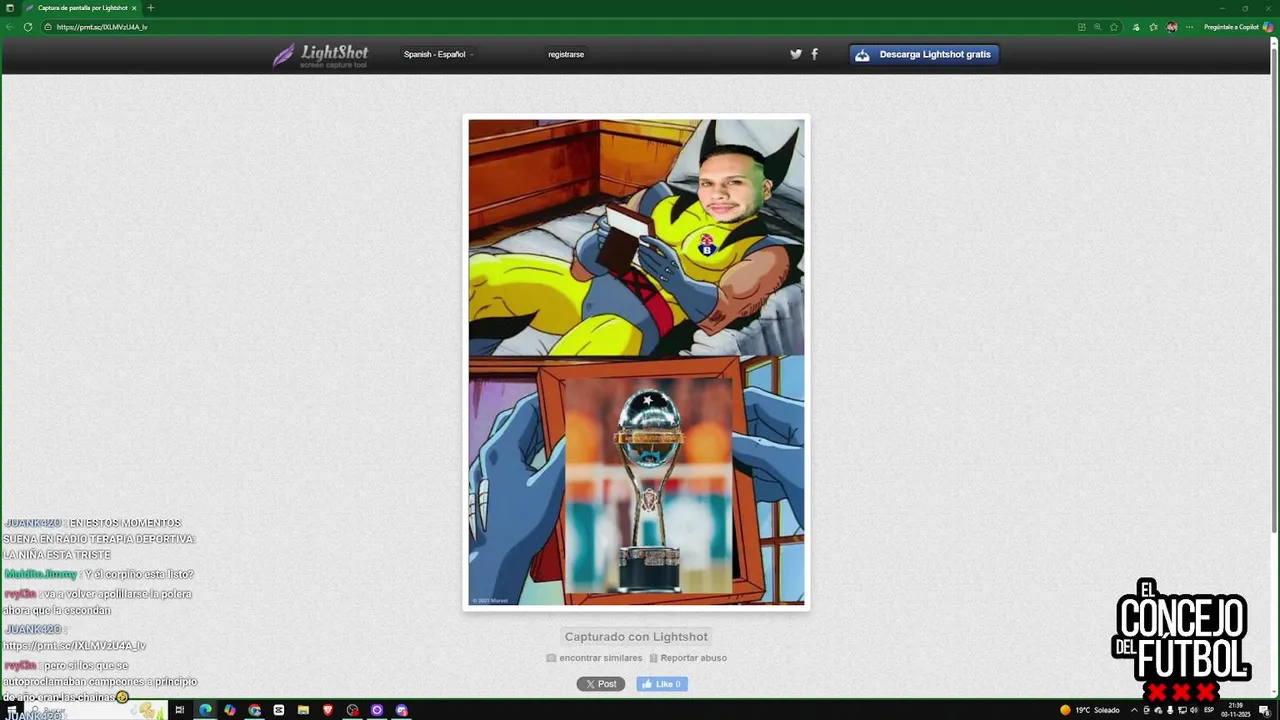Open Task View in the taskbar
Screen dimensions: 1280x720
pyautogui.click(x=180, y=710)
